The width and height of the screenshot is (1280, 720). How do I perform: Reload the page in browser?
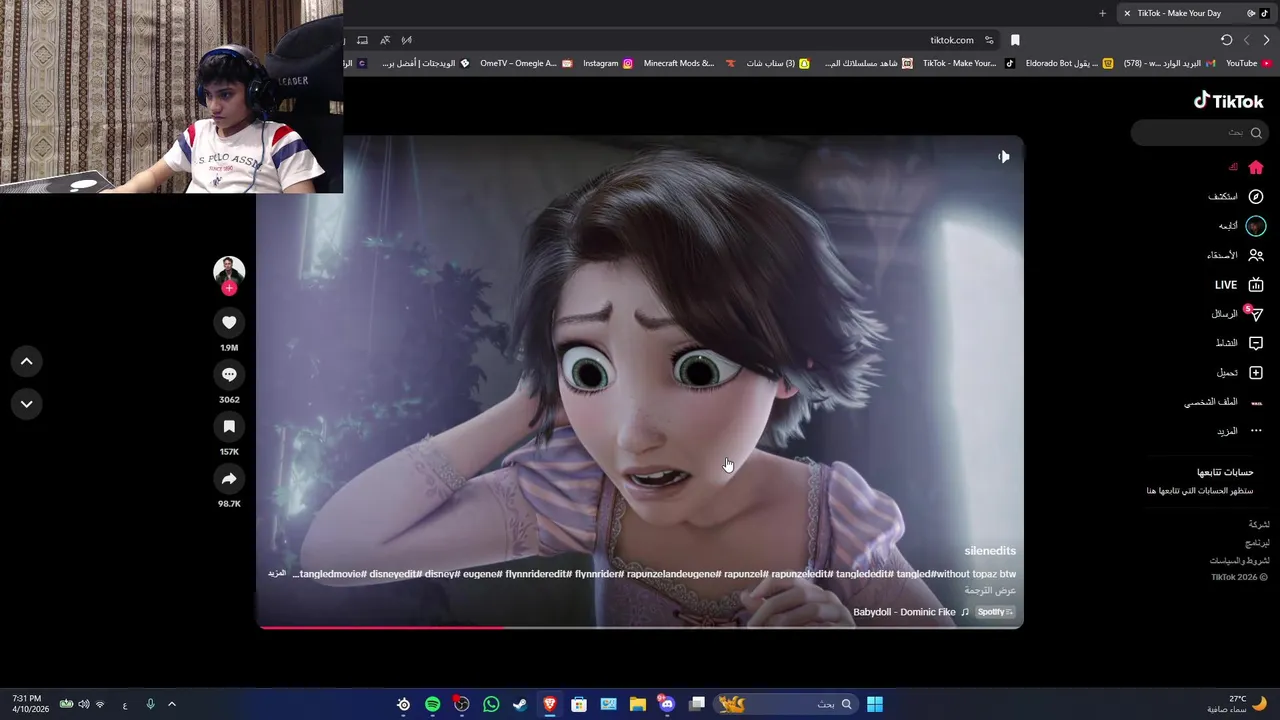coord(1226,40)
